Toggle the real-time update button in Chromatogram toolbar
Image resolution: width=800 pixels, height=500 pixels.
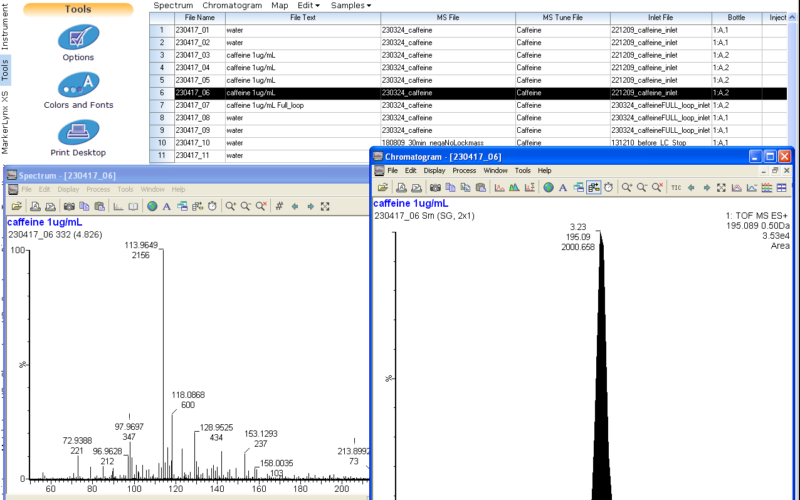[593, 187]
